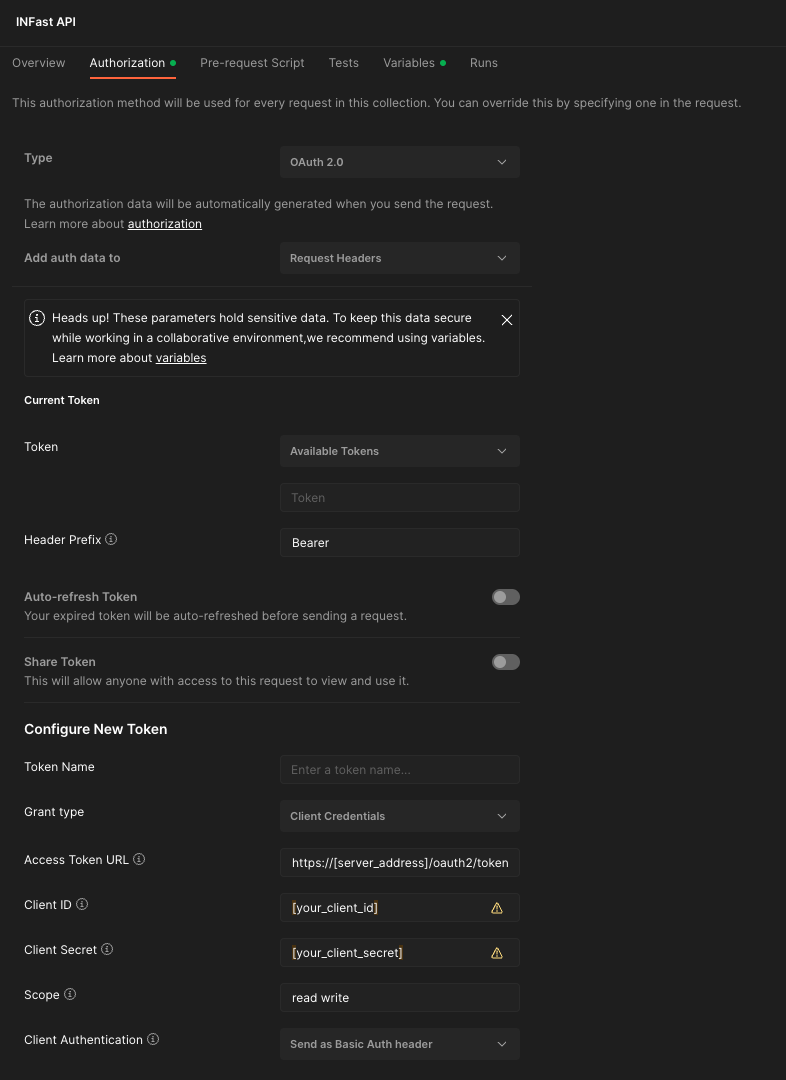Open Send as Basic Auth header dropdown

(400, 1044)
